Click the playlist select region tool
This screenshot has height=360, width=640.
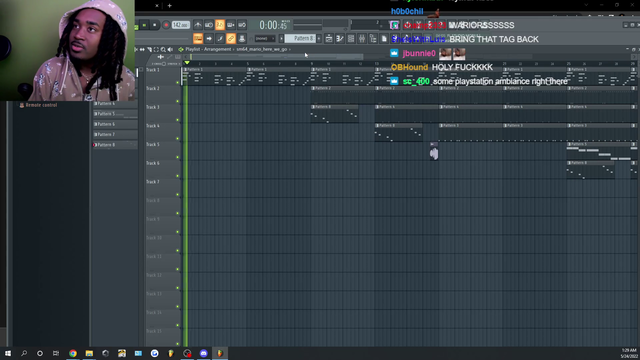156,49
